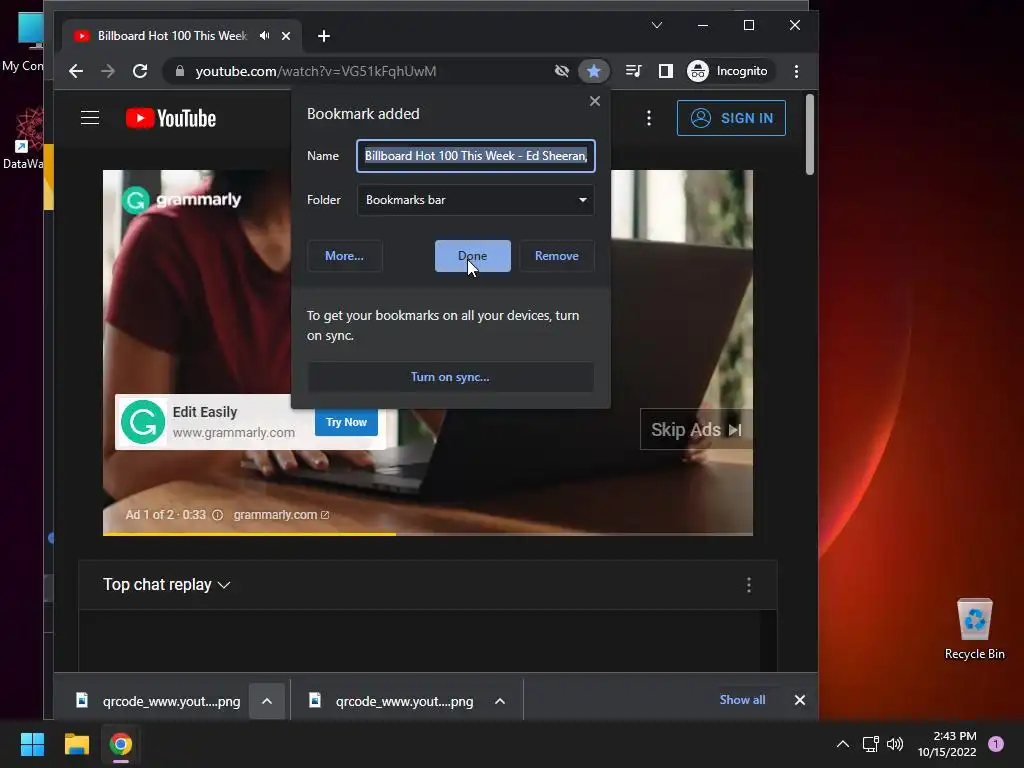1024x768 pixels.
Task: Open chat replay three-dot options
Action: coord(749,585)
